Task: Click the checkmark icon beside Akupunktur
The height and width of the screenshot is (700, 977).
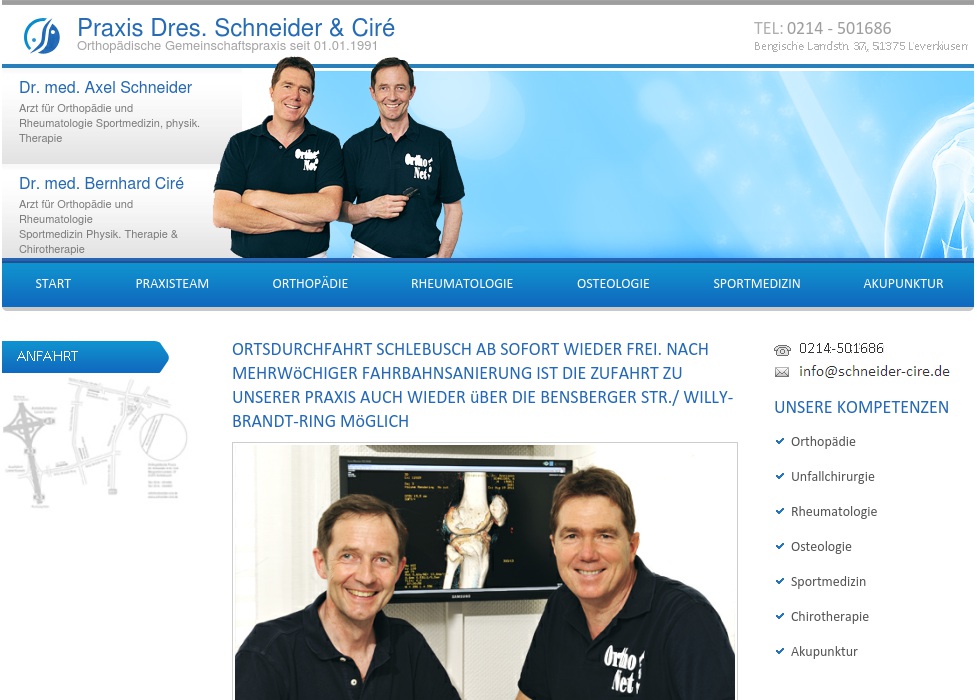Action: 780,651
